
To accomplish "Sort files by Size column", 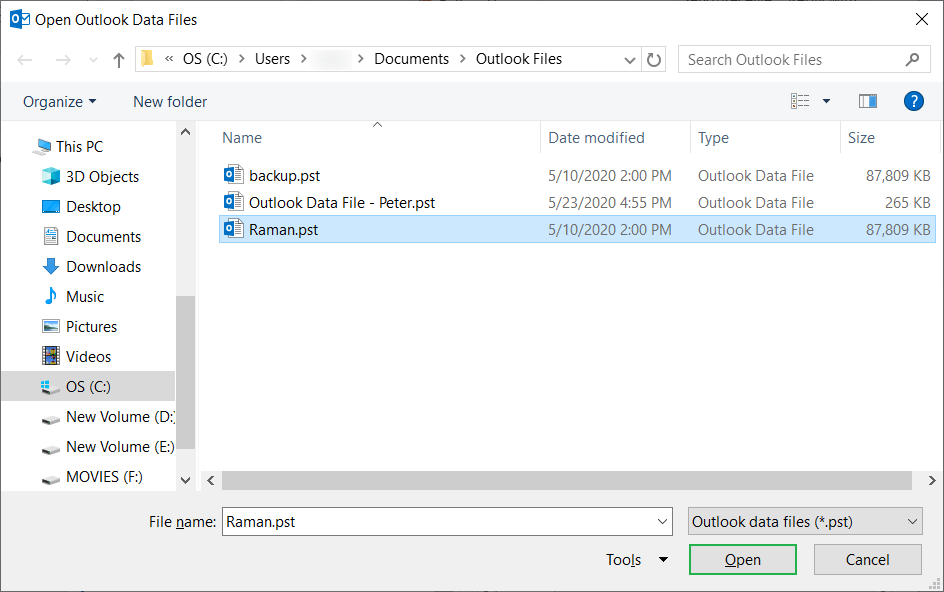I will coord(861,138).
